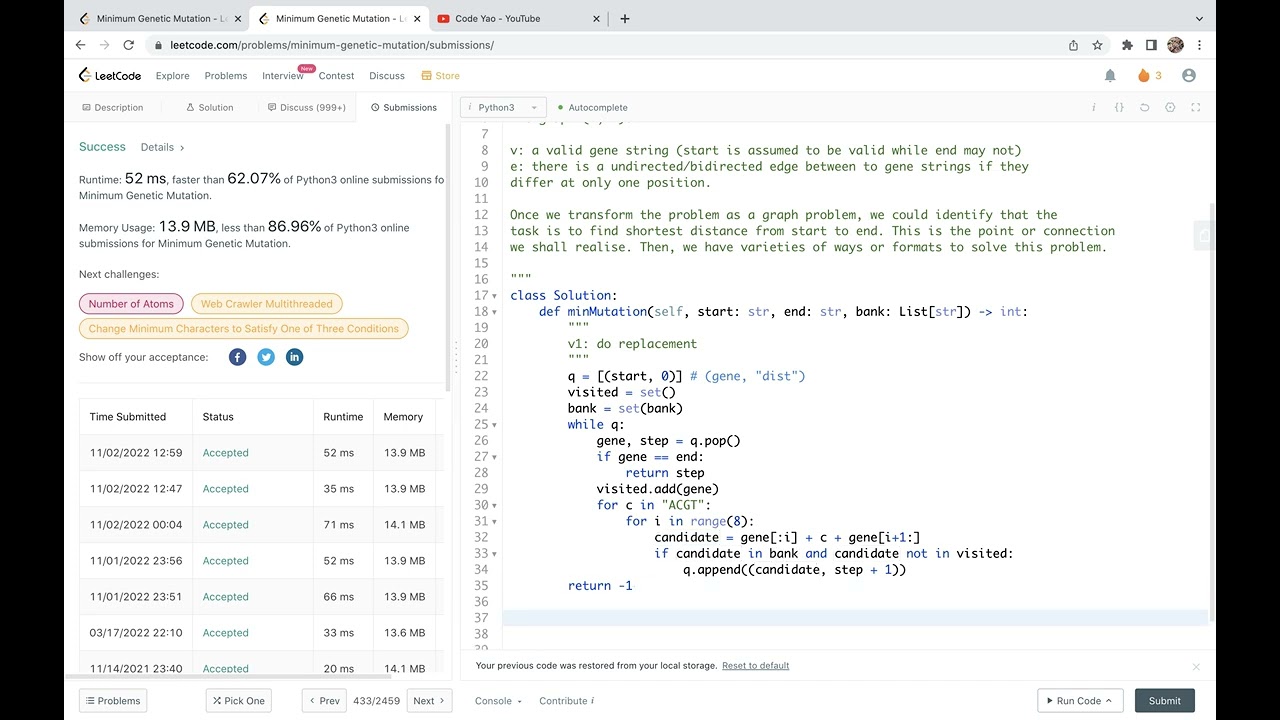1280x720 pixels.
Task: Open Chrome three-dot menu
Action: (x=1199, y=45)
